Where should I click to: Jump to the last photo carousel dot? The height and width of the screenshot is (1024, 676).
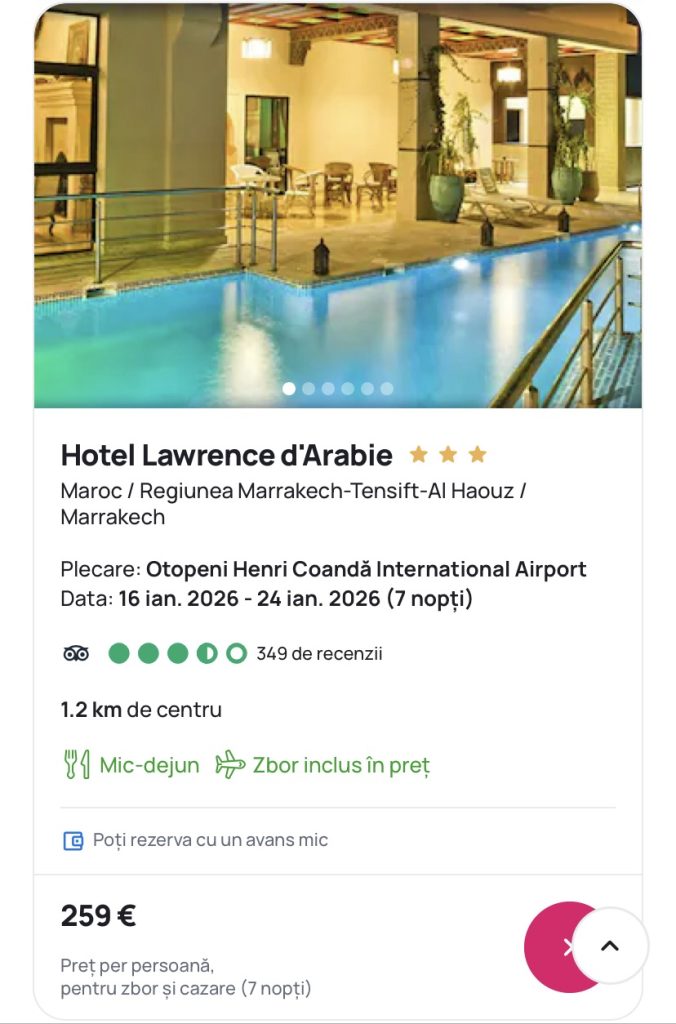(387, 389)
